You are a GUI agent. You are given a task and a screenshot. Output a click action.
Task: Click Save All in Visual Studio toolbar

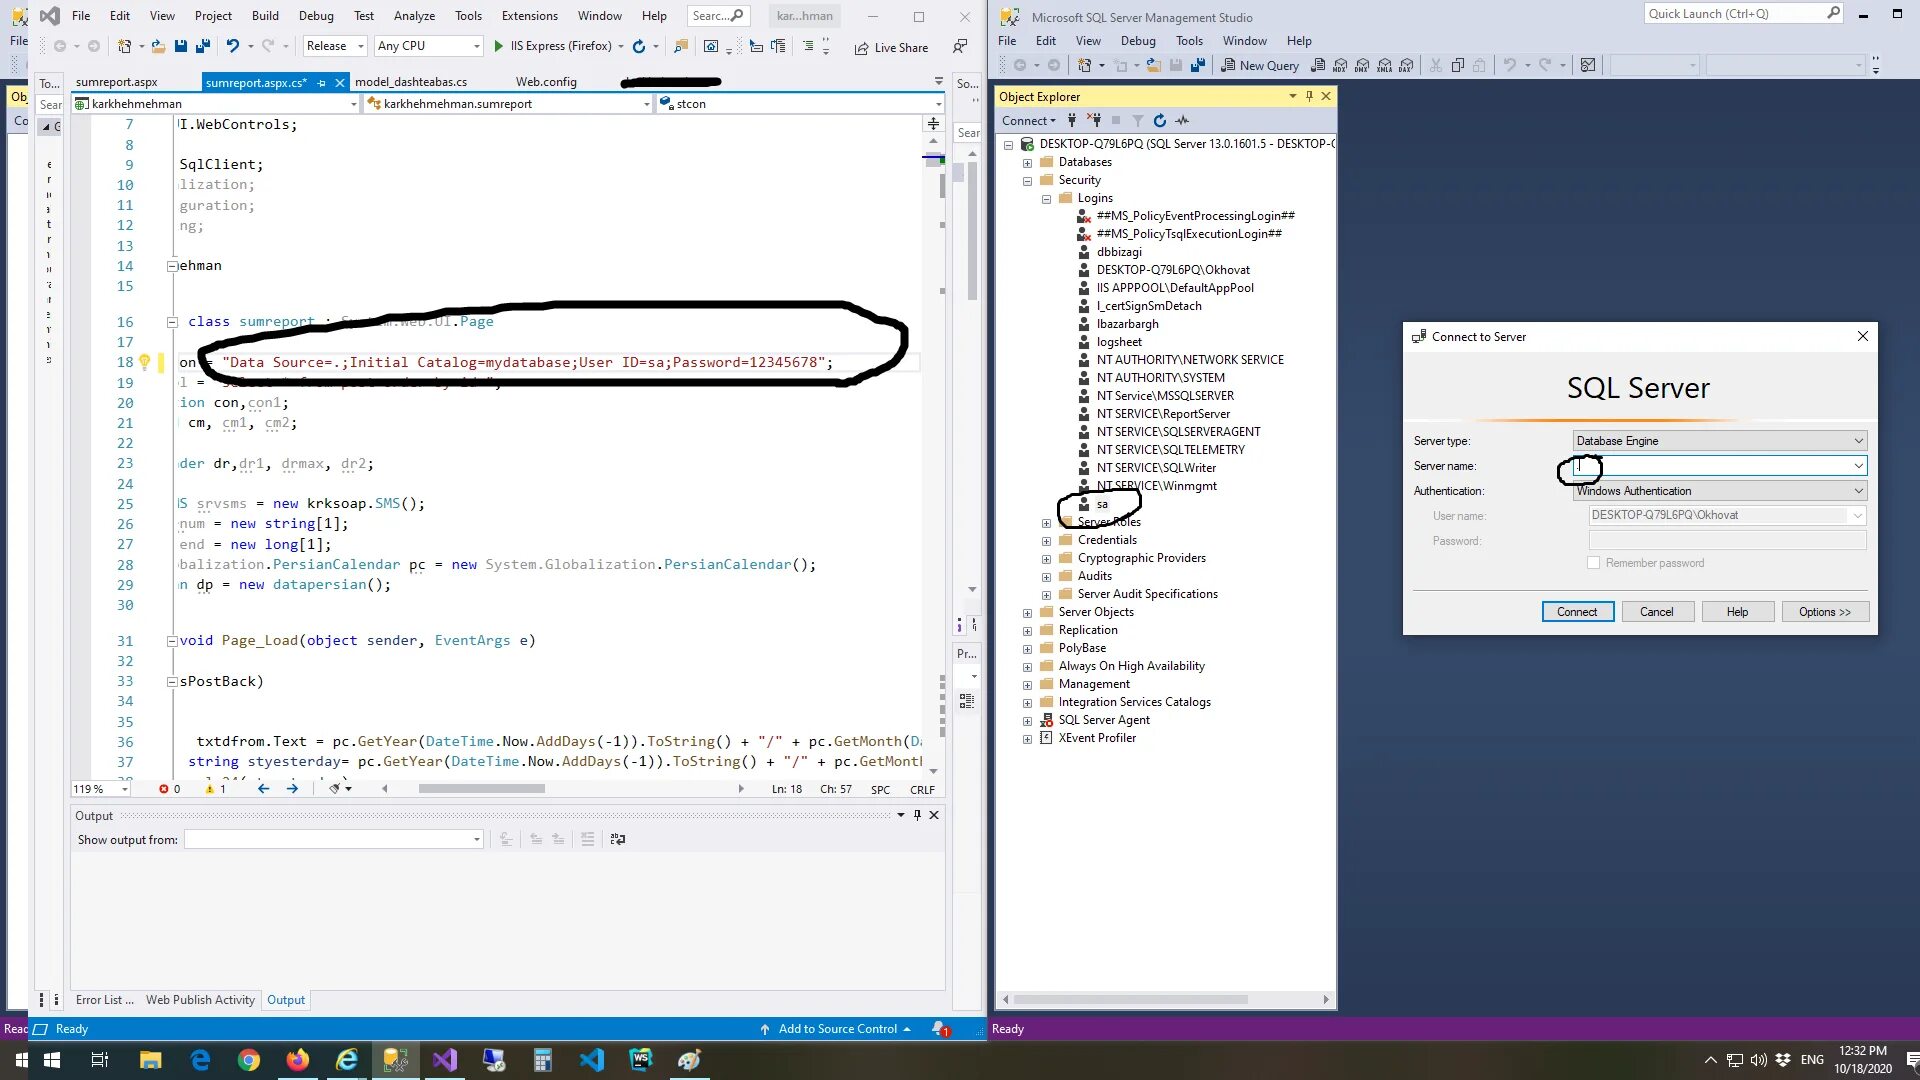click(x=202, y=46)
